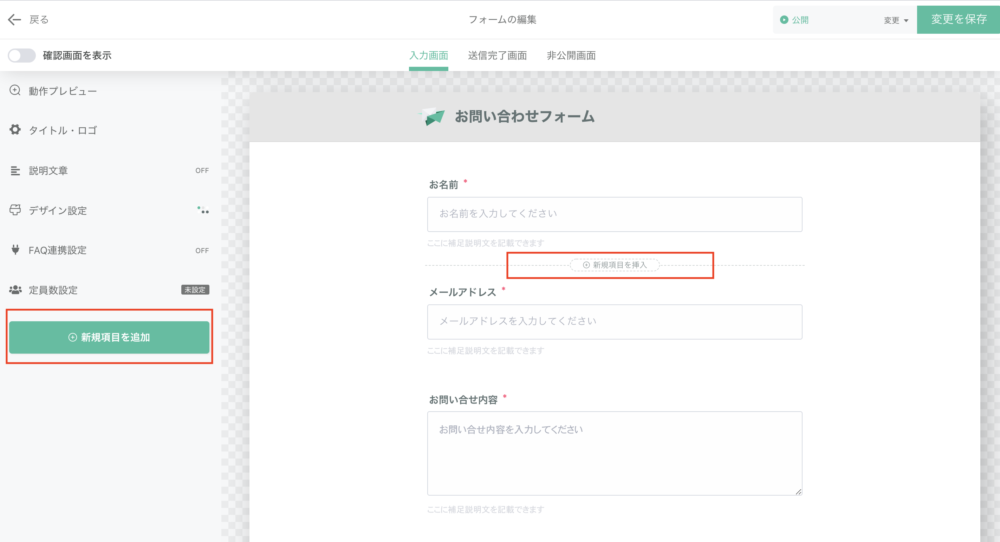Click the デザイン設定 brush icon
The image size is (1000, 542).
pyautogui.click(x=15, y=210)
